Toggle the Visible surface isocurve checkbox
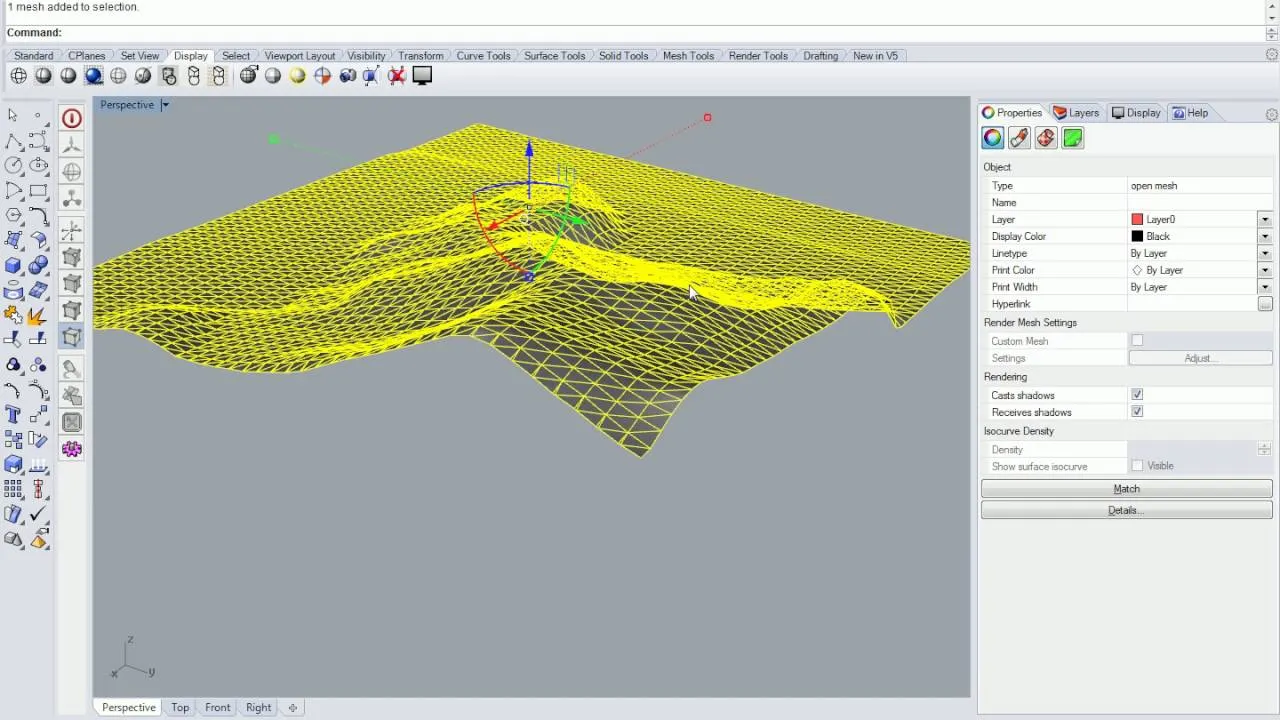Viewport: 1280px width, 720px height. tap(1137, 465)
